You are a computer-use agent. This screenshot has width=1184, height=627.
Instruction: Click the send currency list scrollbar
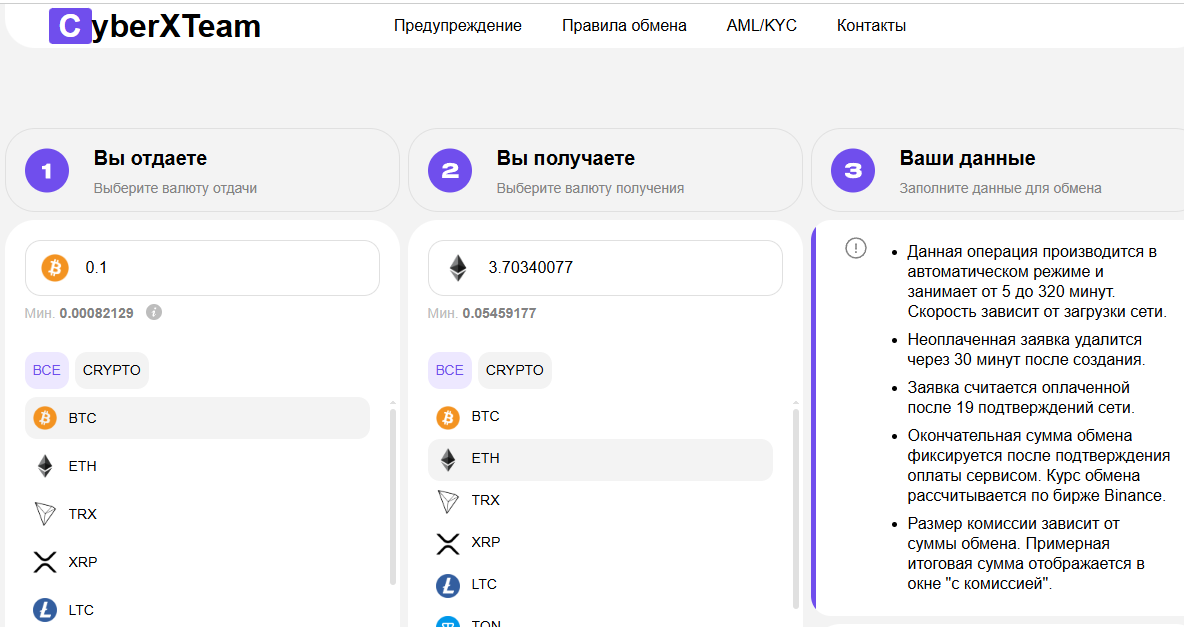pyautogui.click(x=393, y=497)
